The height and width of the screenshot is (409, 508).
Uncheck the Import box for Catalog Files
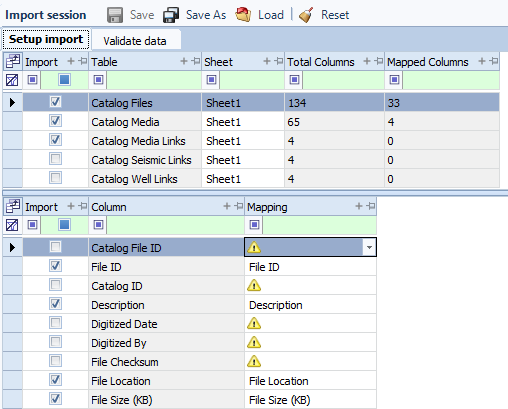pyautogui.click(x=55, y=102)
